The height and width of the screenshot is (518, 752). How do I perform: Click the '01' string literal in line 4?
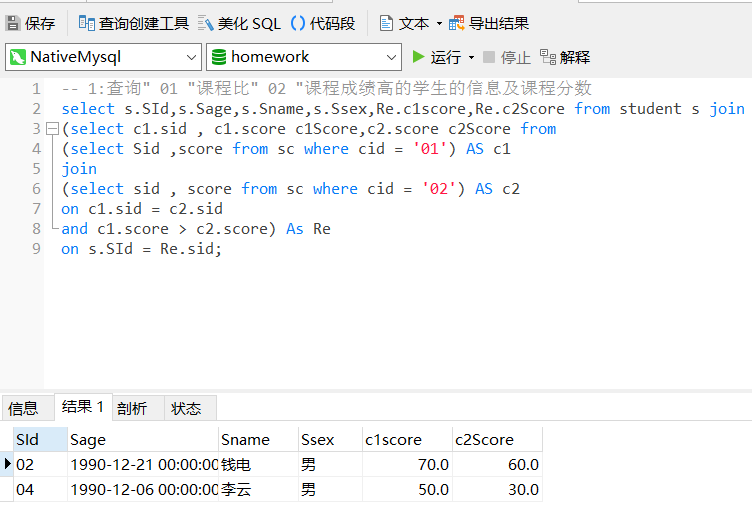[x=429, y=149]
